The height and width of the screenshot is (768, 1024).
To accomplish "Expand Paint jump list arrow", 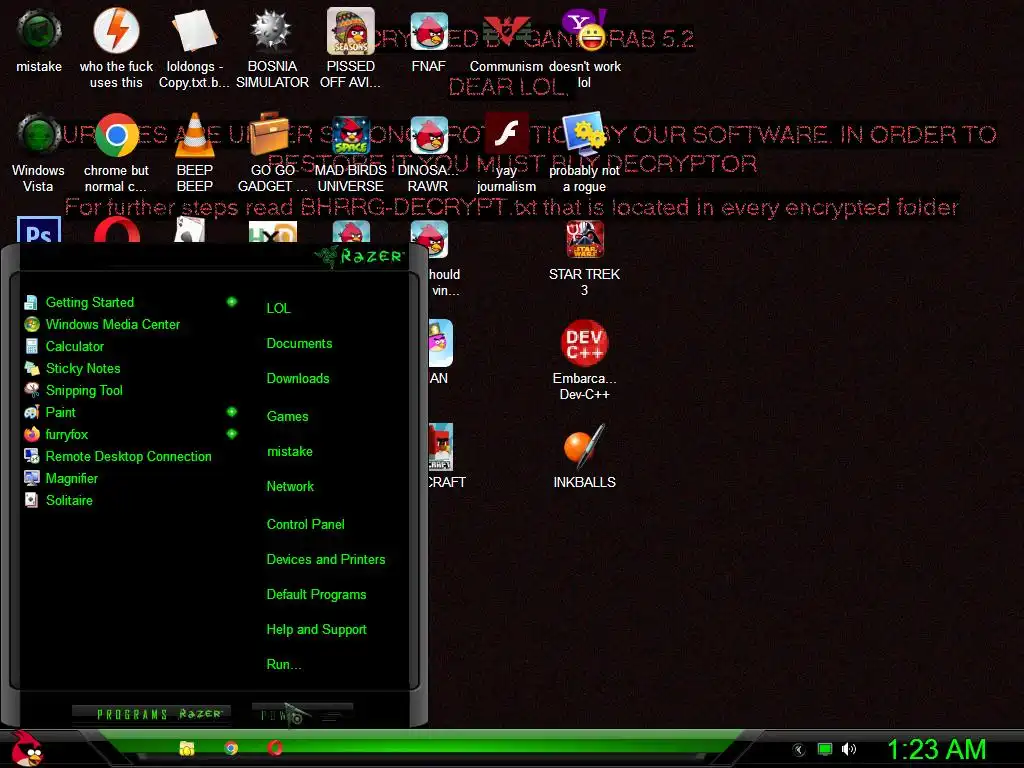I will tap(231, 411).
